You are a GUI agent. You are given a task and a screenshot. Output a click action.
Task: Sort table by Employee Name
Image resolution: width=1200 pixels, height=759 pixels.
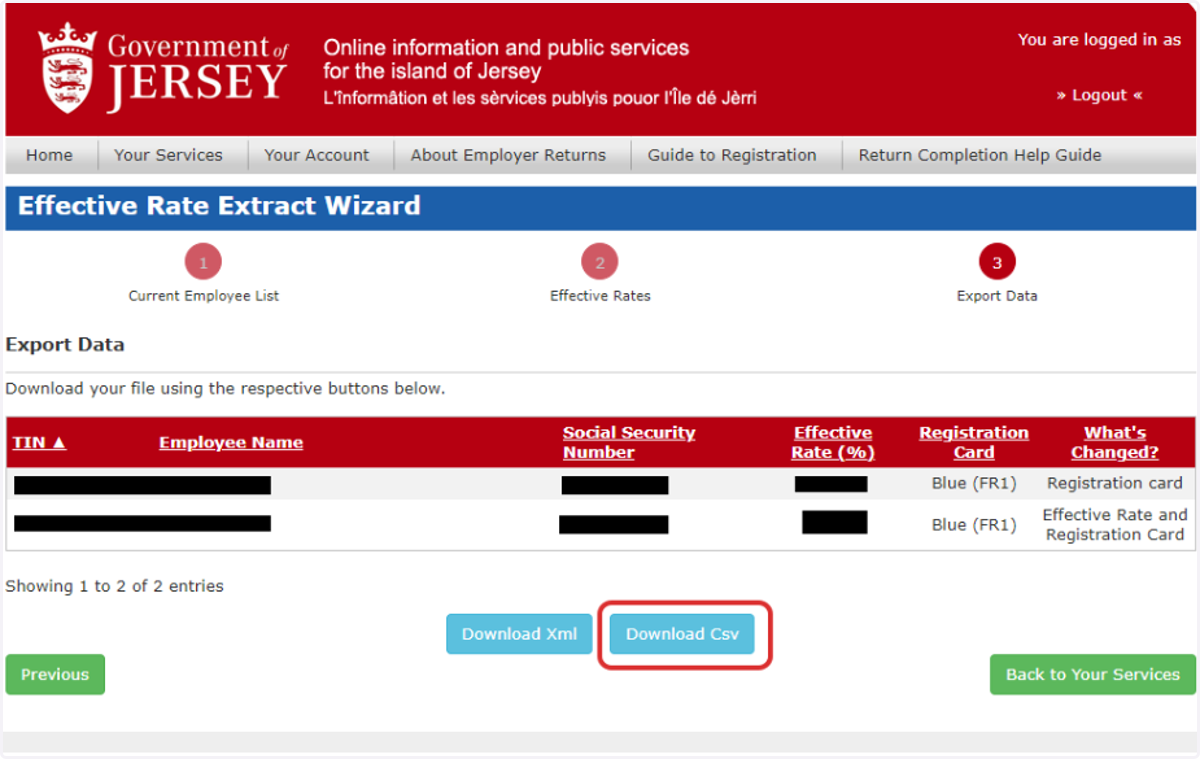pos(231,442)
